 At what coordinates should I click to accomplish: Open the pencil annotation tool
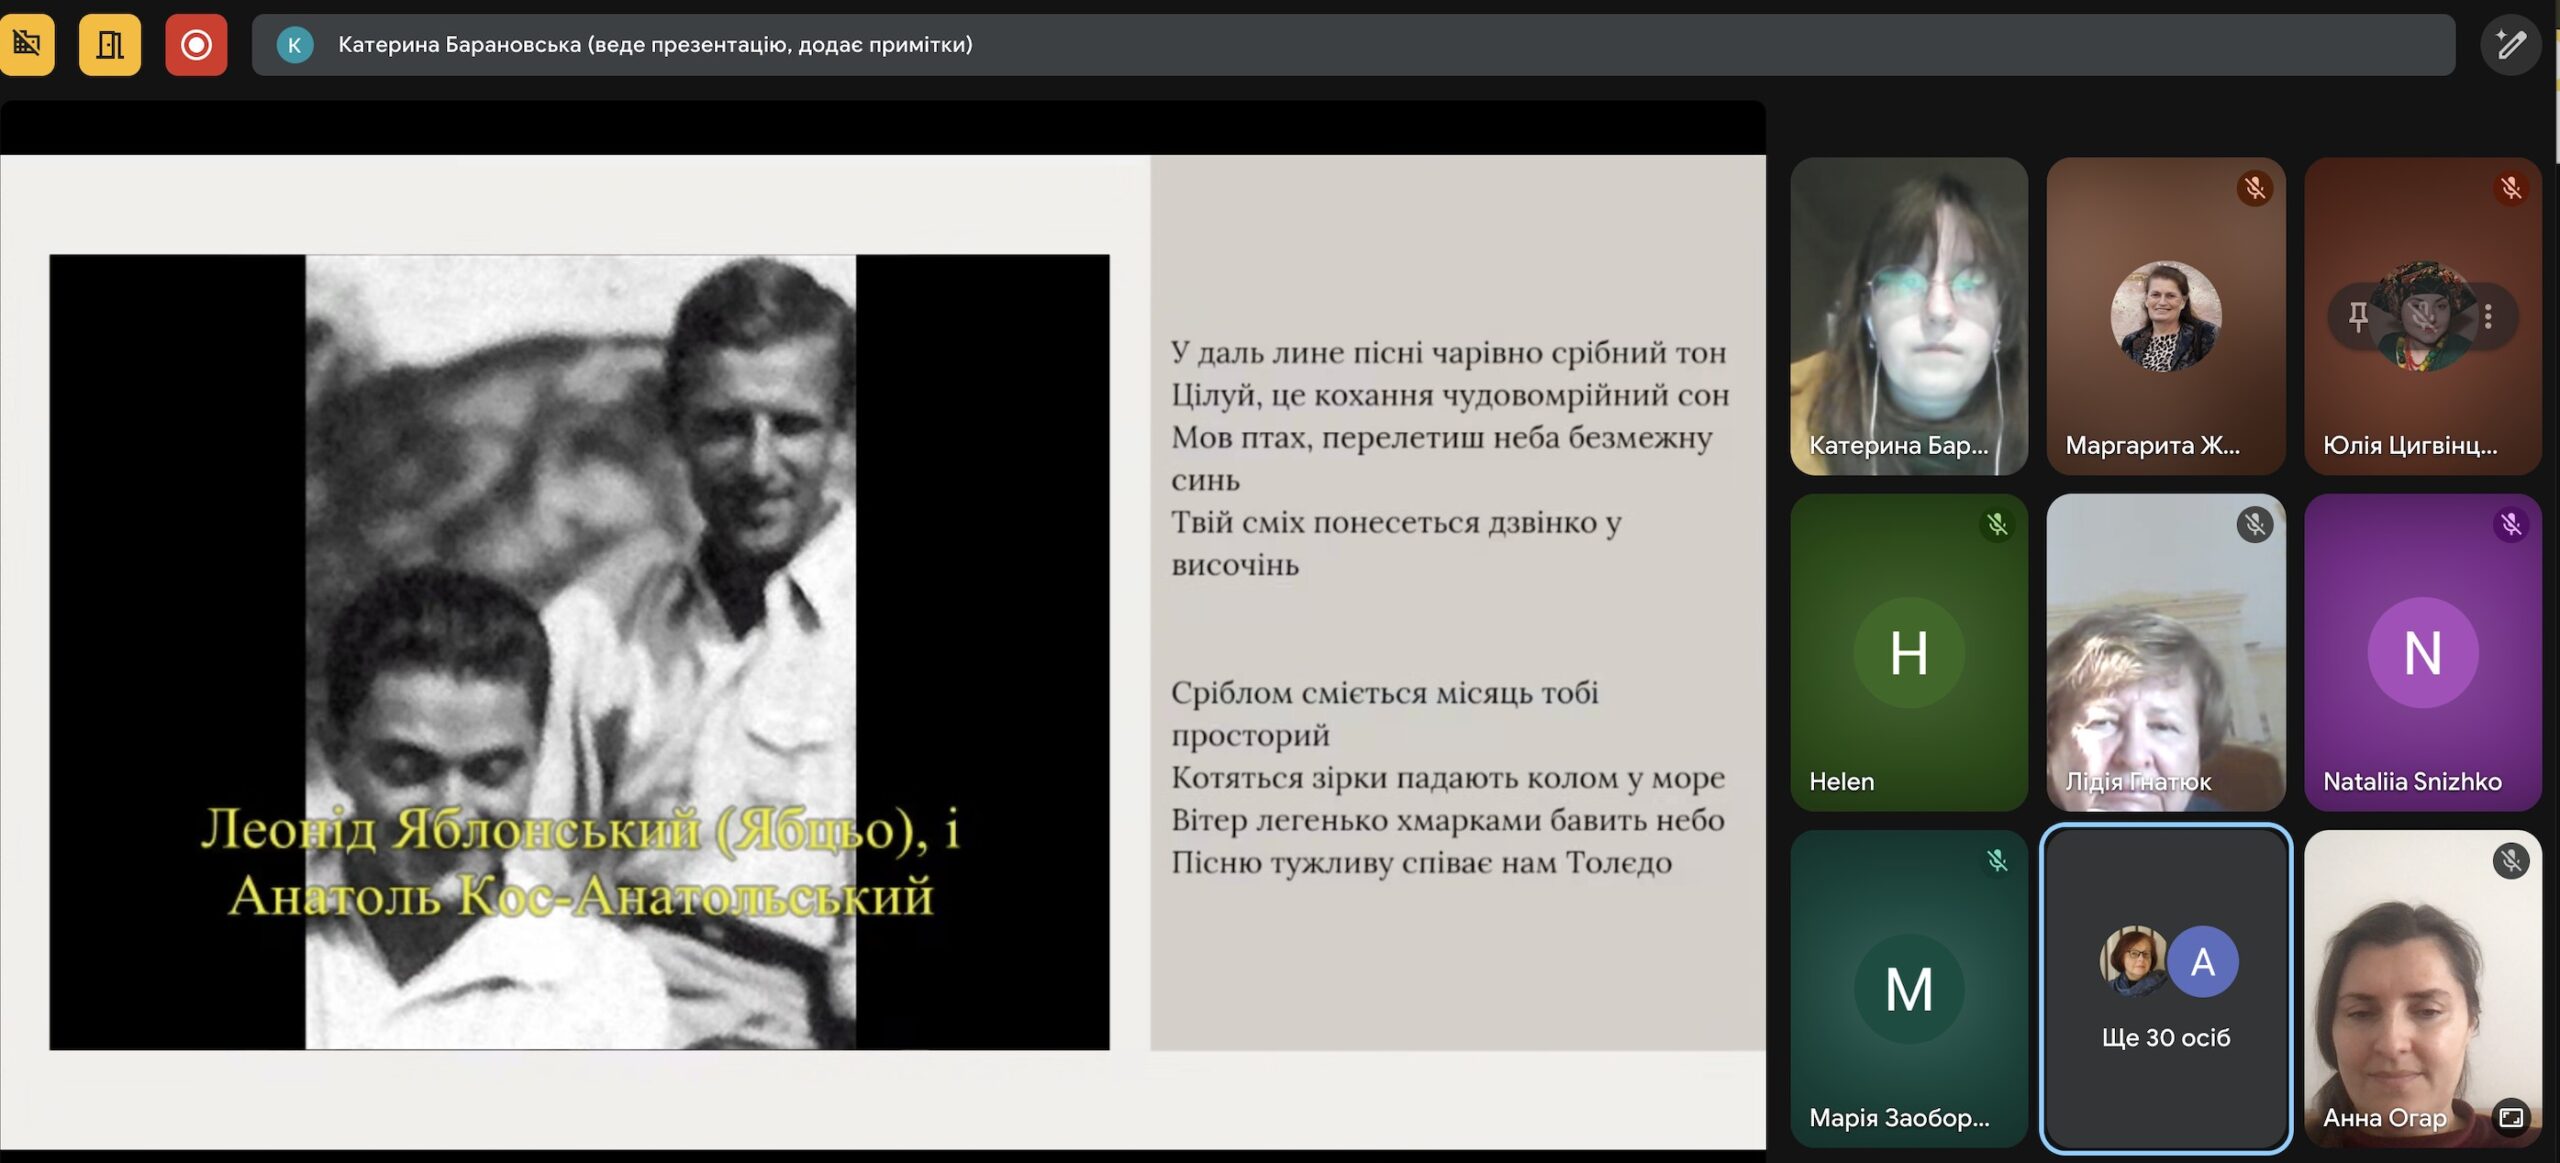point(2510,44)
